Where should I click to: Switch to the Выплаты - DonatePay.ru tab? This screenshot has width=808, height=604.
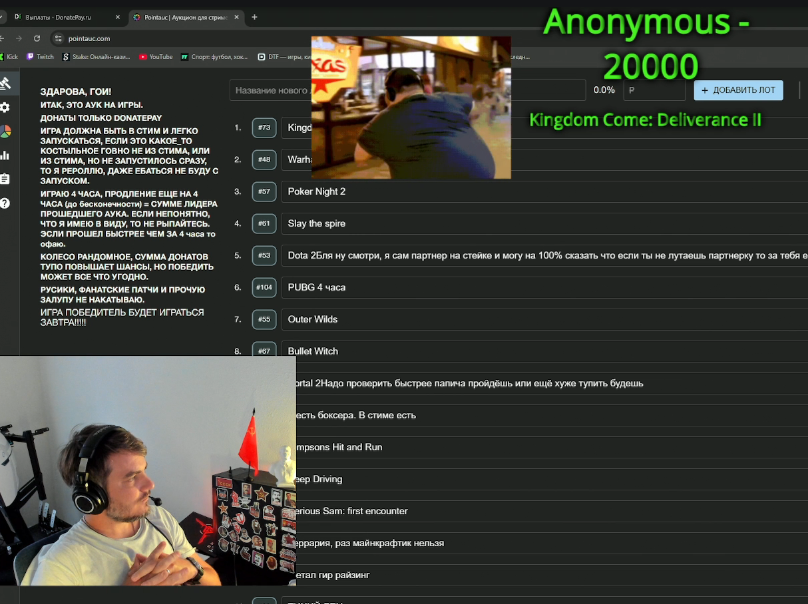tap(67, 17)
